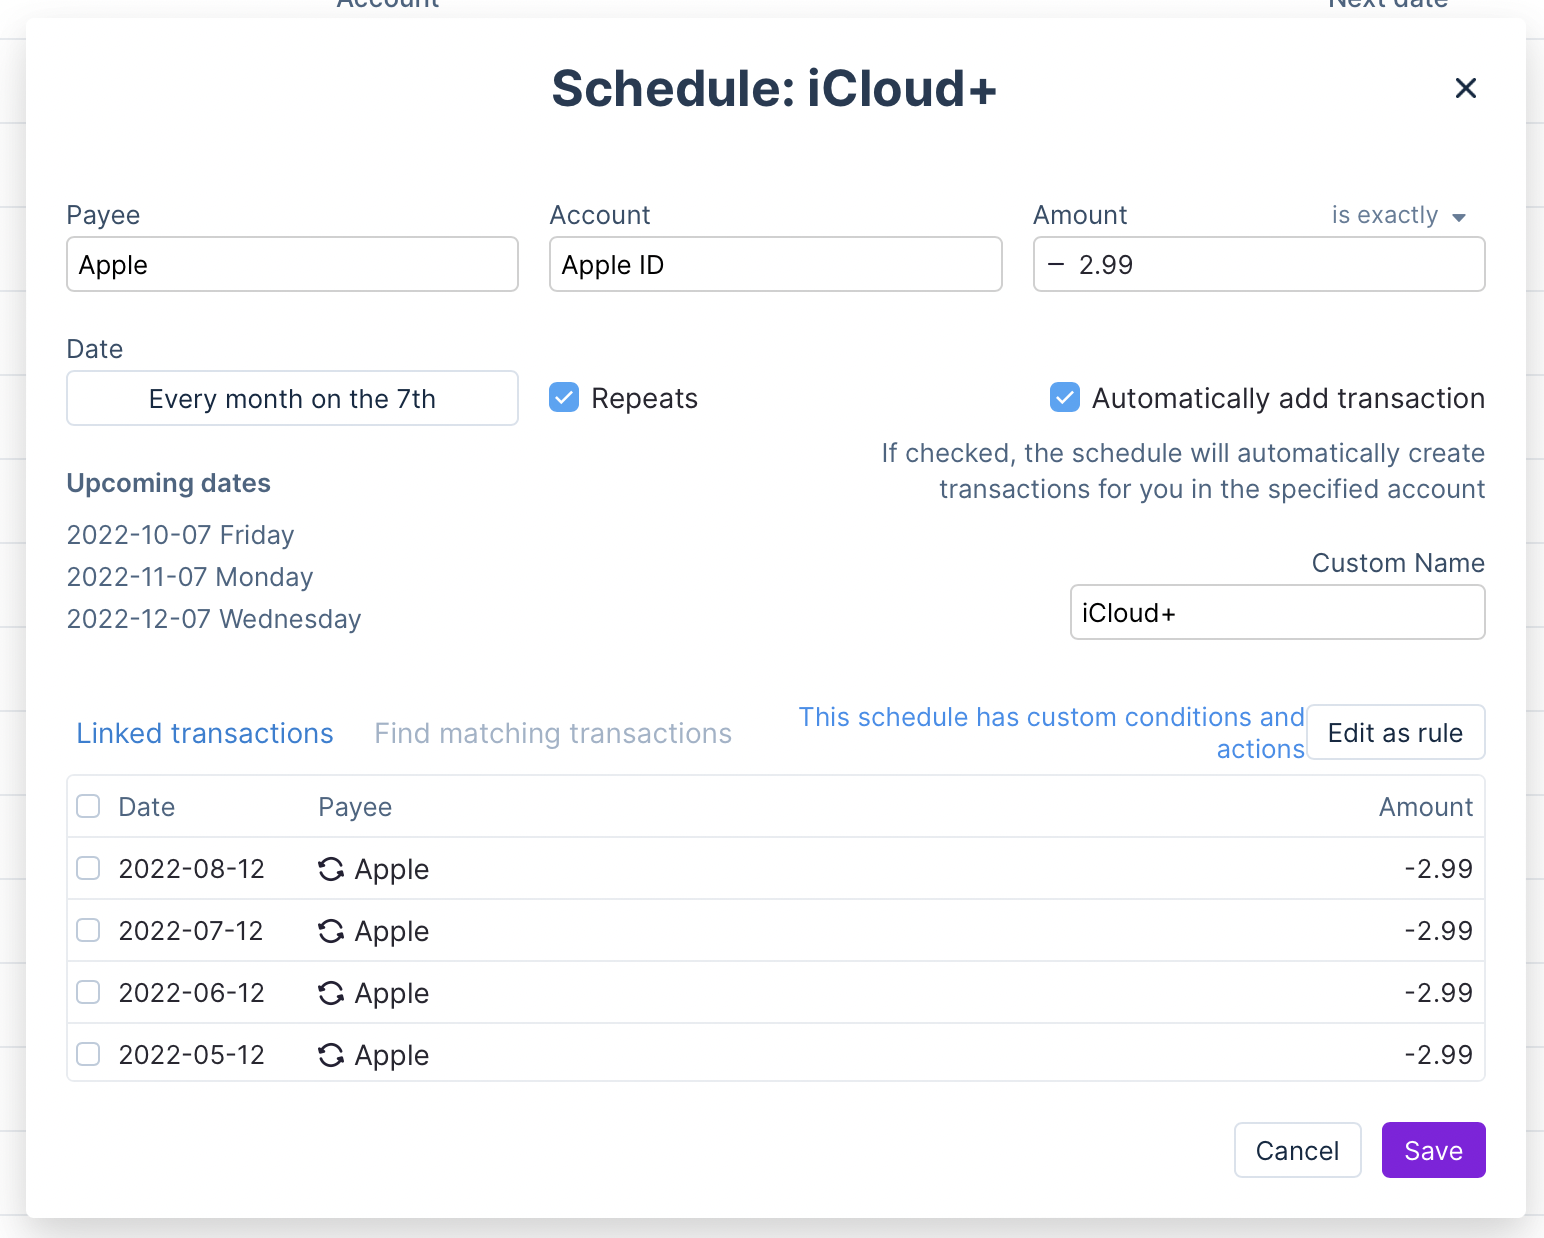
Task: Check the 2022-06-12 transaction checkbox
Action: click(88, 992)
